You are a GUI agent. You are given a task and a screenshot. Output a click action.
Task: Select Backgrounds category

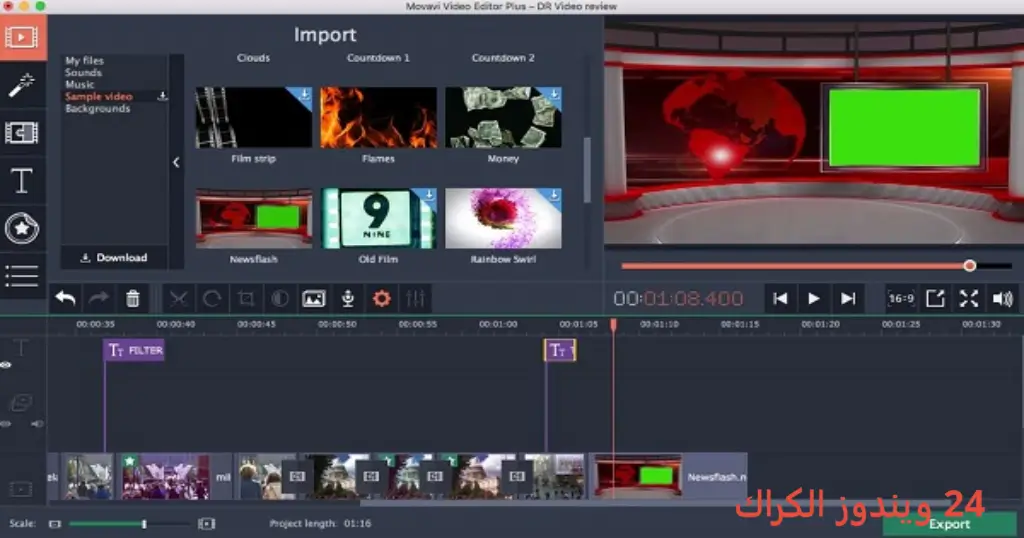pyautogui.click(x=97, y=108)
